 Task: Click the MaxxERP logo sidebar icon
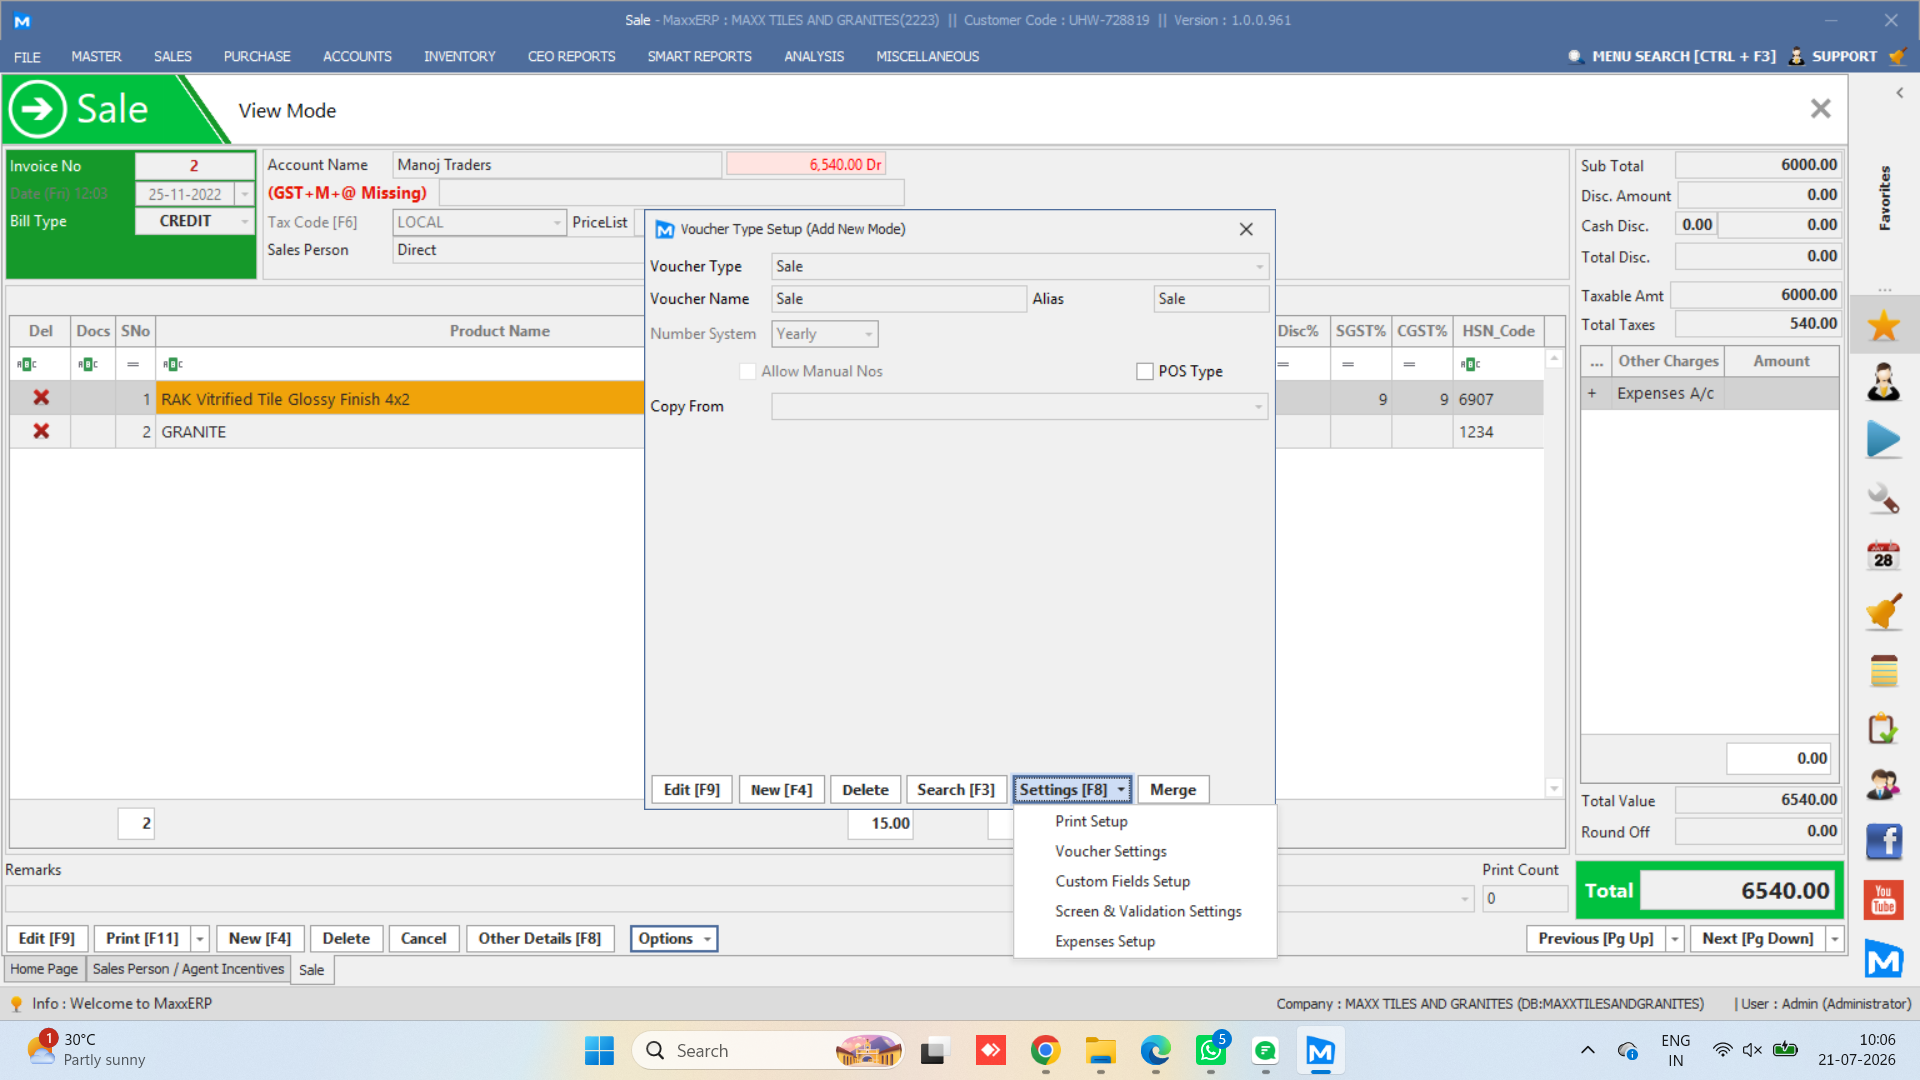coord(1883,960)
